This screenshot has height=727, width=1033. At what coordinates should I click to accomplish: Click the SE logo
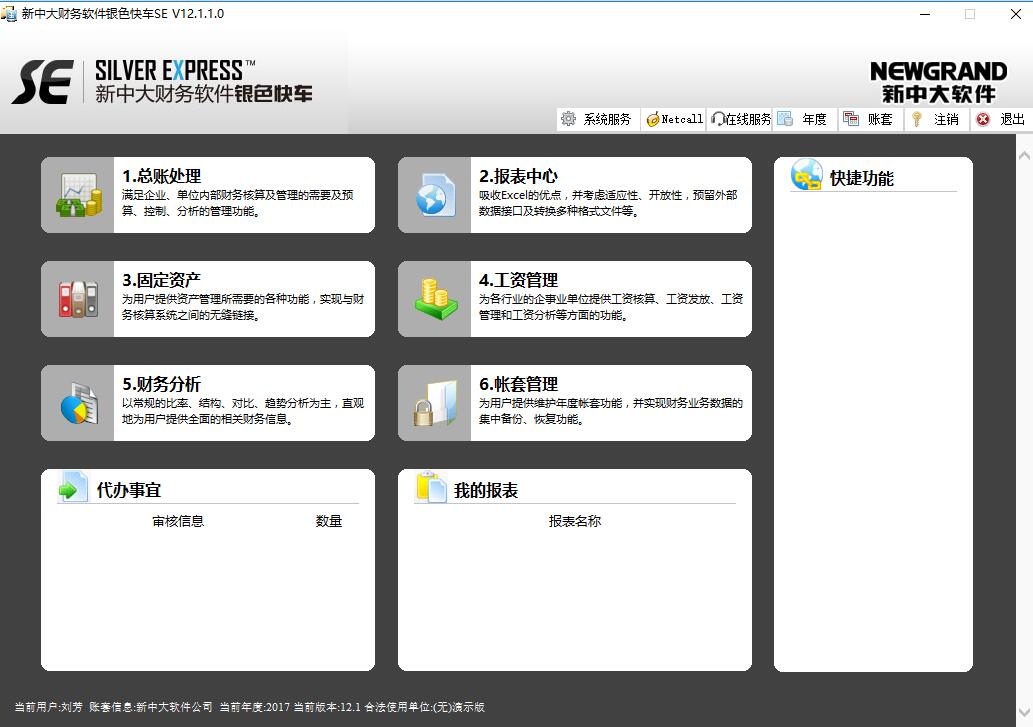coord(42,82)
